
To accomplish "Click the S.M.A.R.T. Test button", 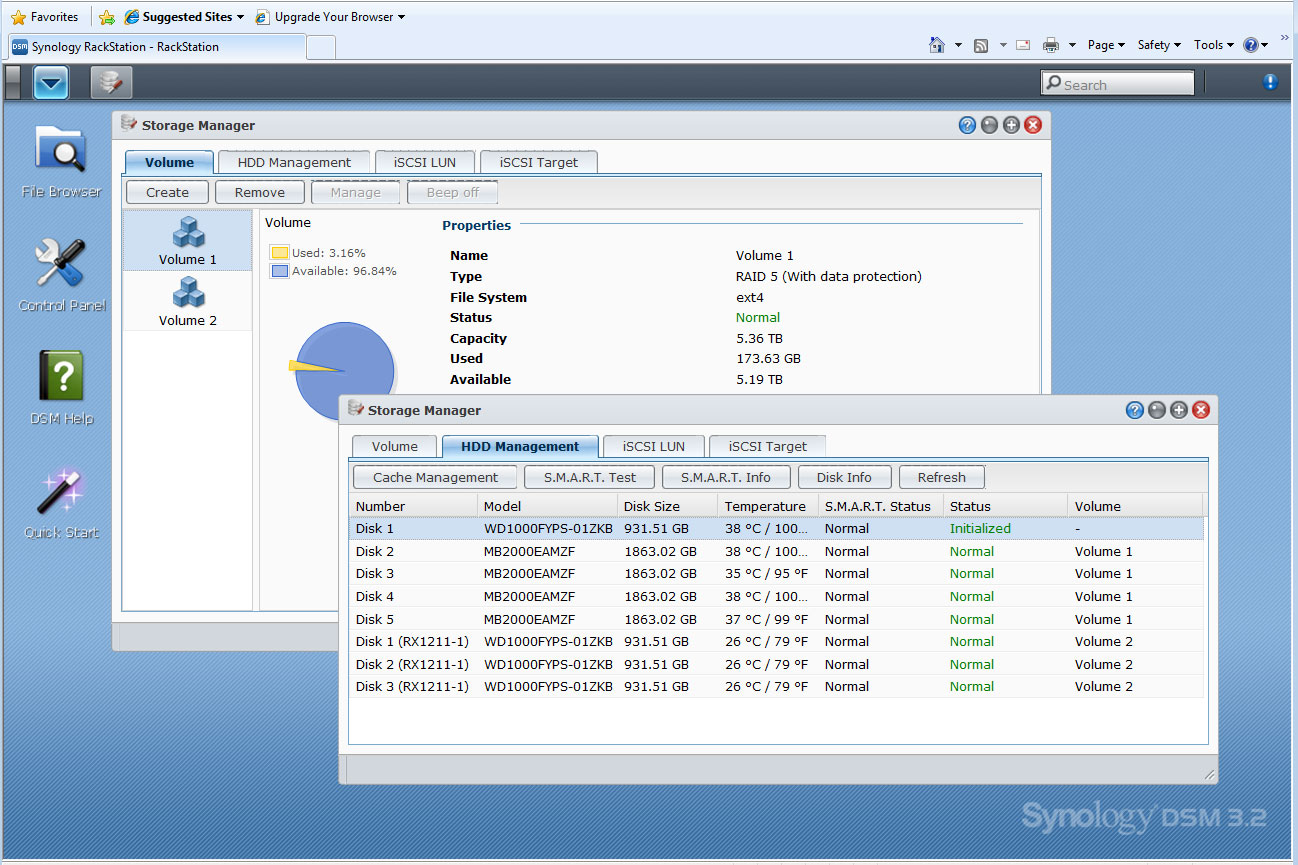I will click(589, 478).
